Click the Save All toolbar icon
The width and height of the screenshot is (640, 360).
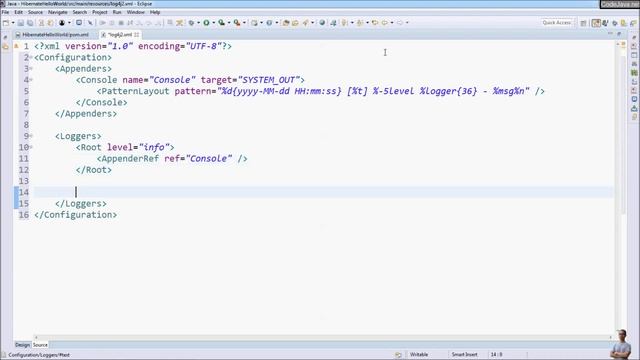[30, 23]
